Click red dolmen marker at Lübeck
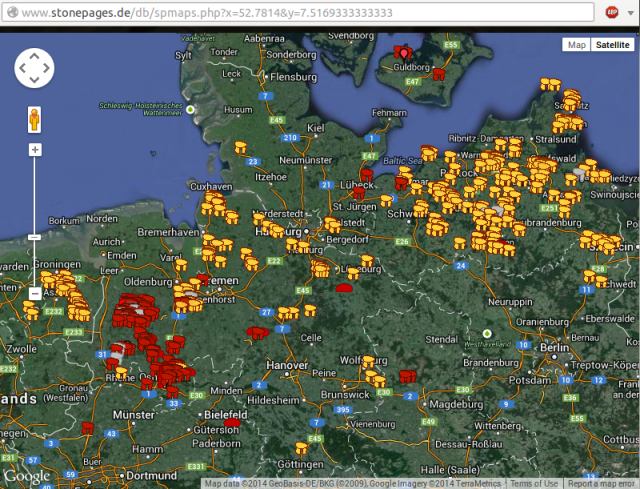640x489 pixels. 359,193
